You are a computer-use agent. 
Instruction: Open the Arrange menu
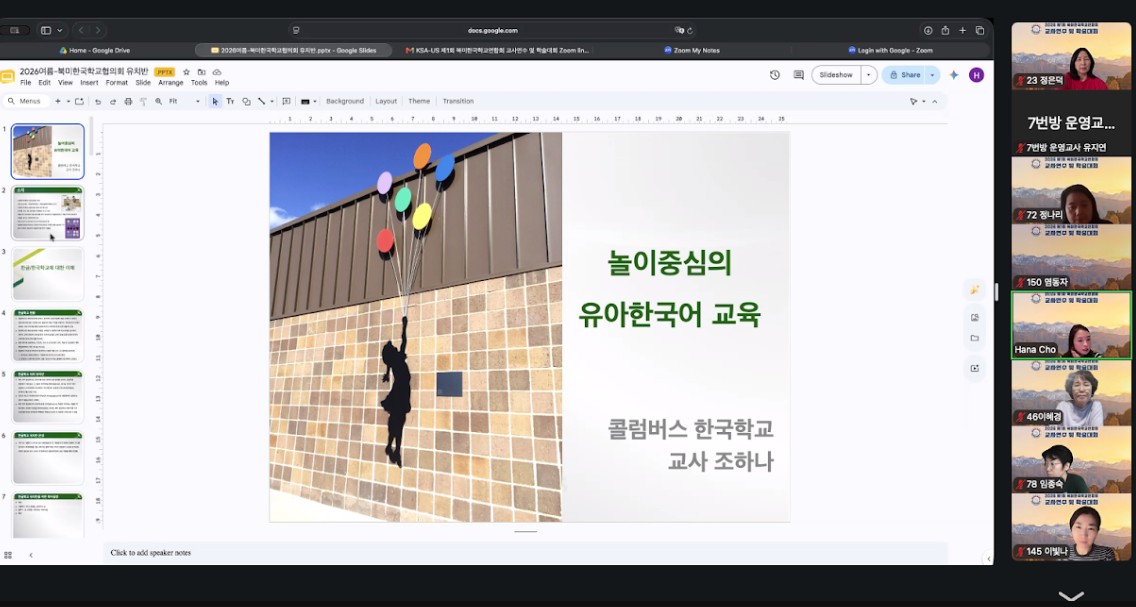(171, 83)
